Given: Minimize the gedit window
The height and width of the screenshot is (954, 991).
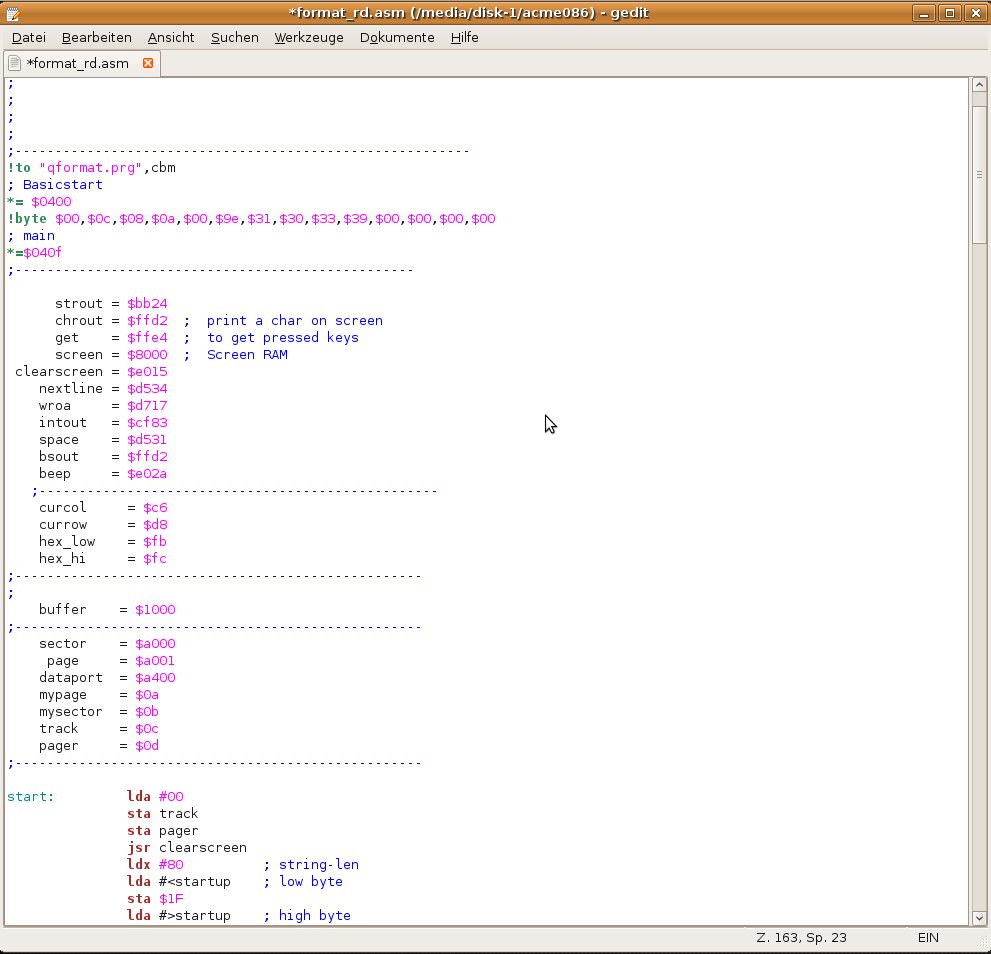Looking at the screenshot, I should click(x=924, y=13).
